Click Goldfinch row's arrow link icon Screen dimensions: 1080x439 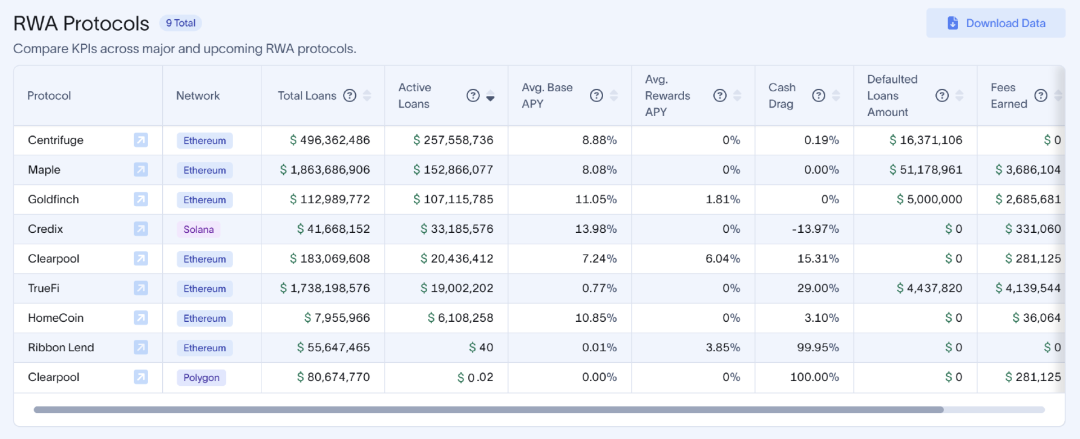pyautogui.click(x=141, y=200)
